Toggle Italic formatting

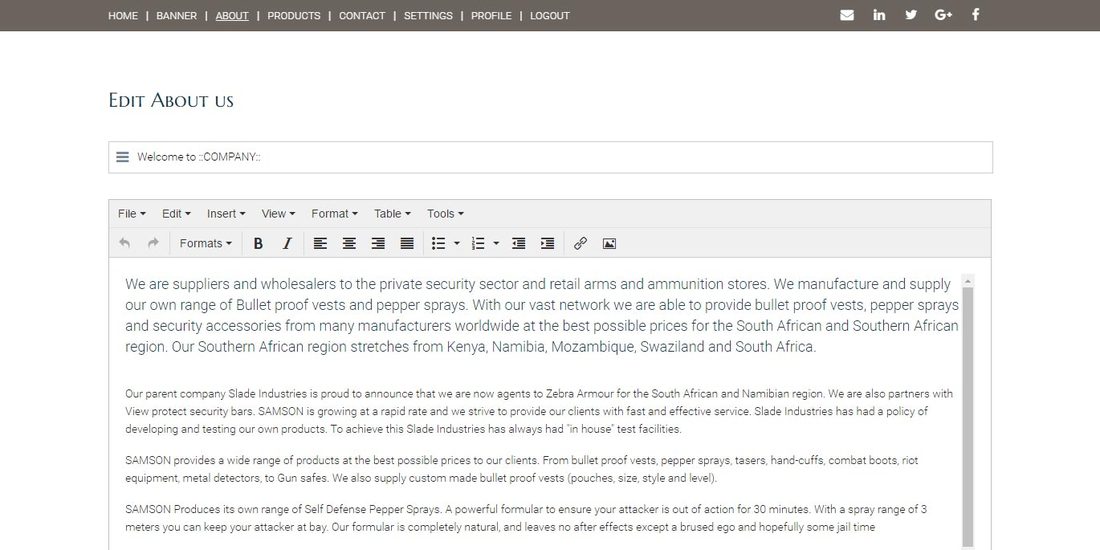[x=287, y=243]
